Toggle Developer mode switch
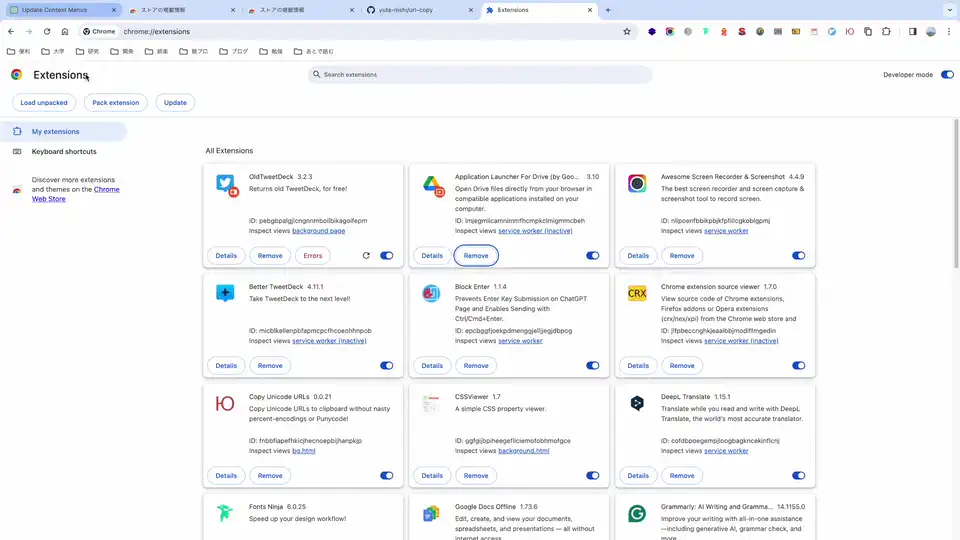The image size is (960, 540). (x=947, y=75)
